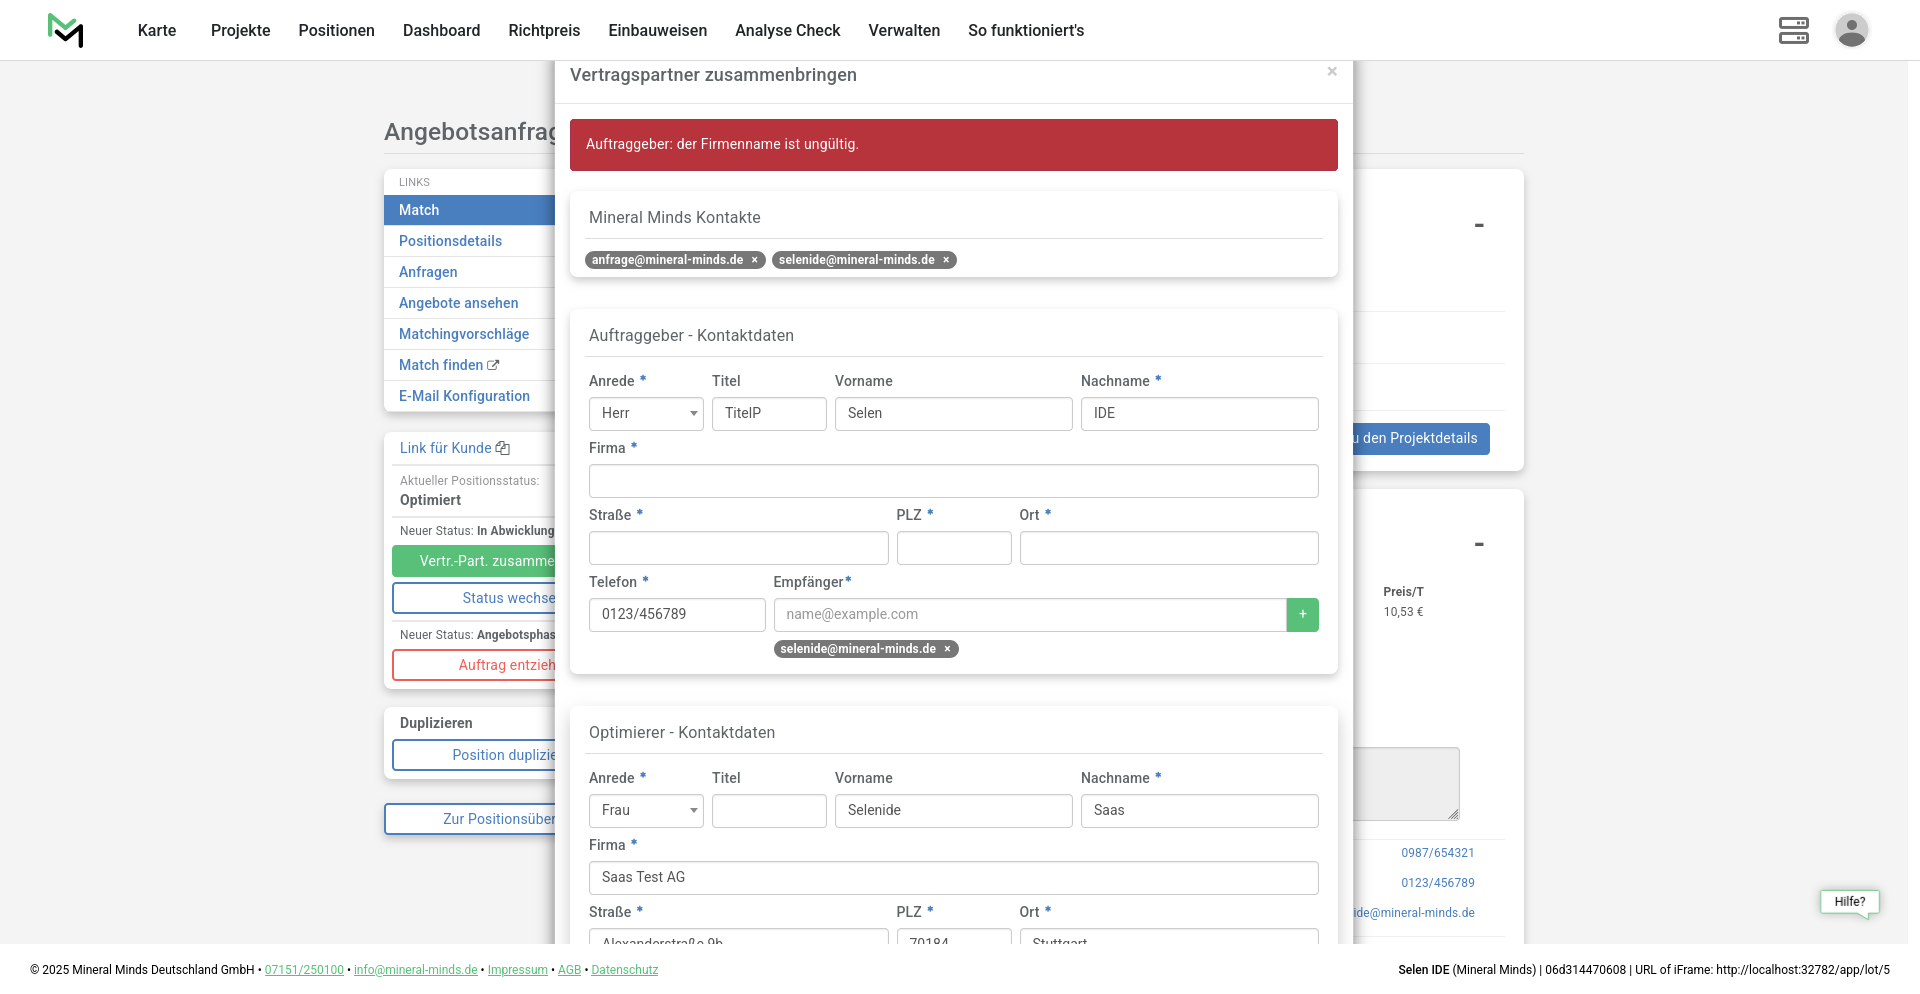Click the Empfänger email input field
The height and width of the screenshot is (994, 1920).
tap(1029, 615)
